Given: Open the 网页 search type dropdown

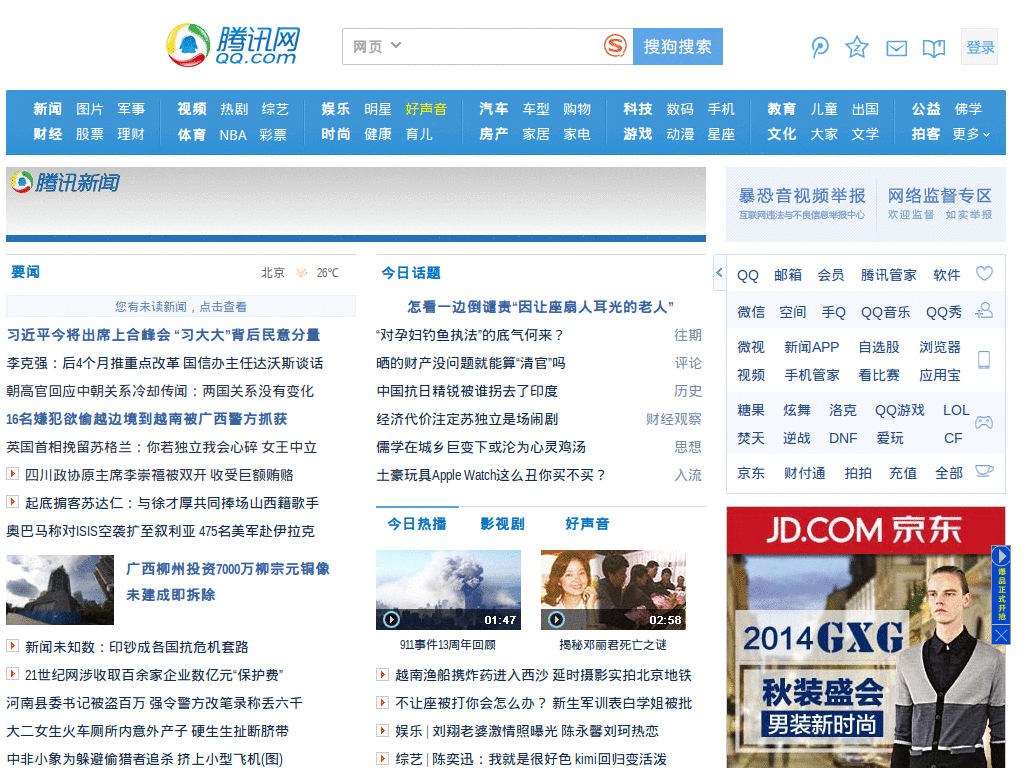Looking at the screenshot, I should tap(377, 46).
